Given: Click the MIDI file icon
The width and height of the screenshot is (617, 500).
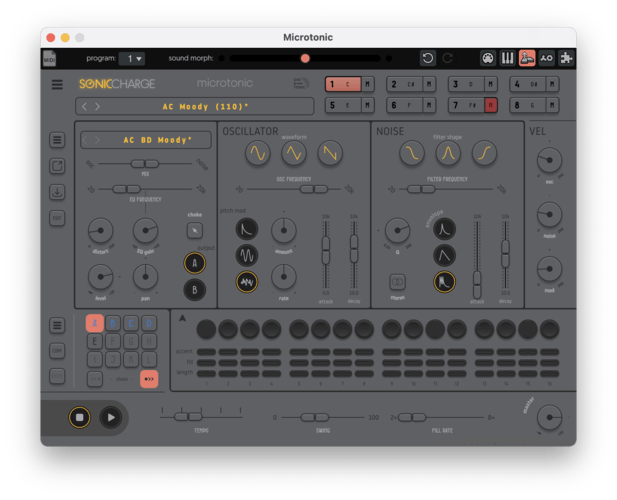Looking at the screenshot, I should pyautogui.click(x=50, y=59).
